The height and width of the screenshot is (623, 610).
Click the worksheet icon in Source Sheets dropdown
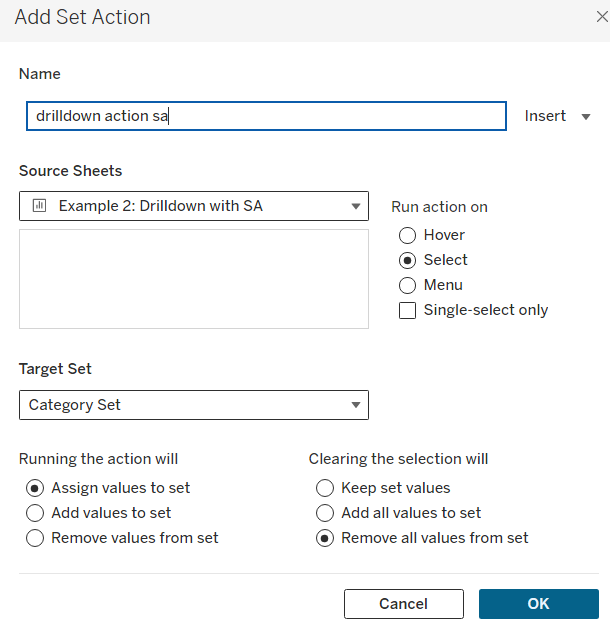(x=39, y=206)
